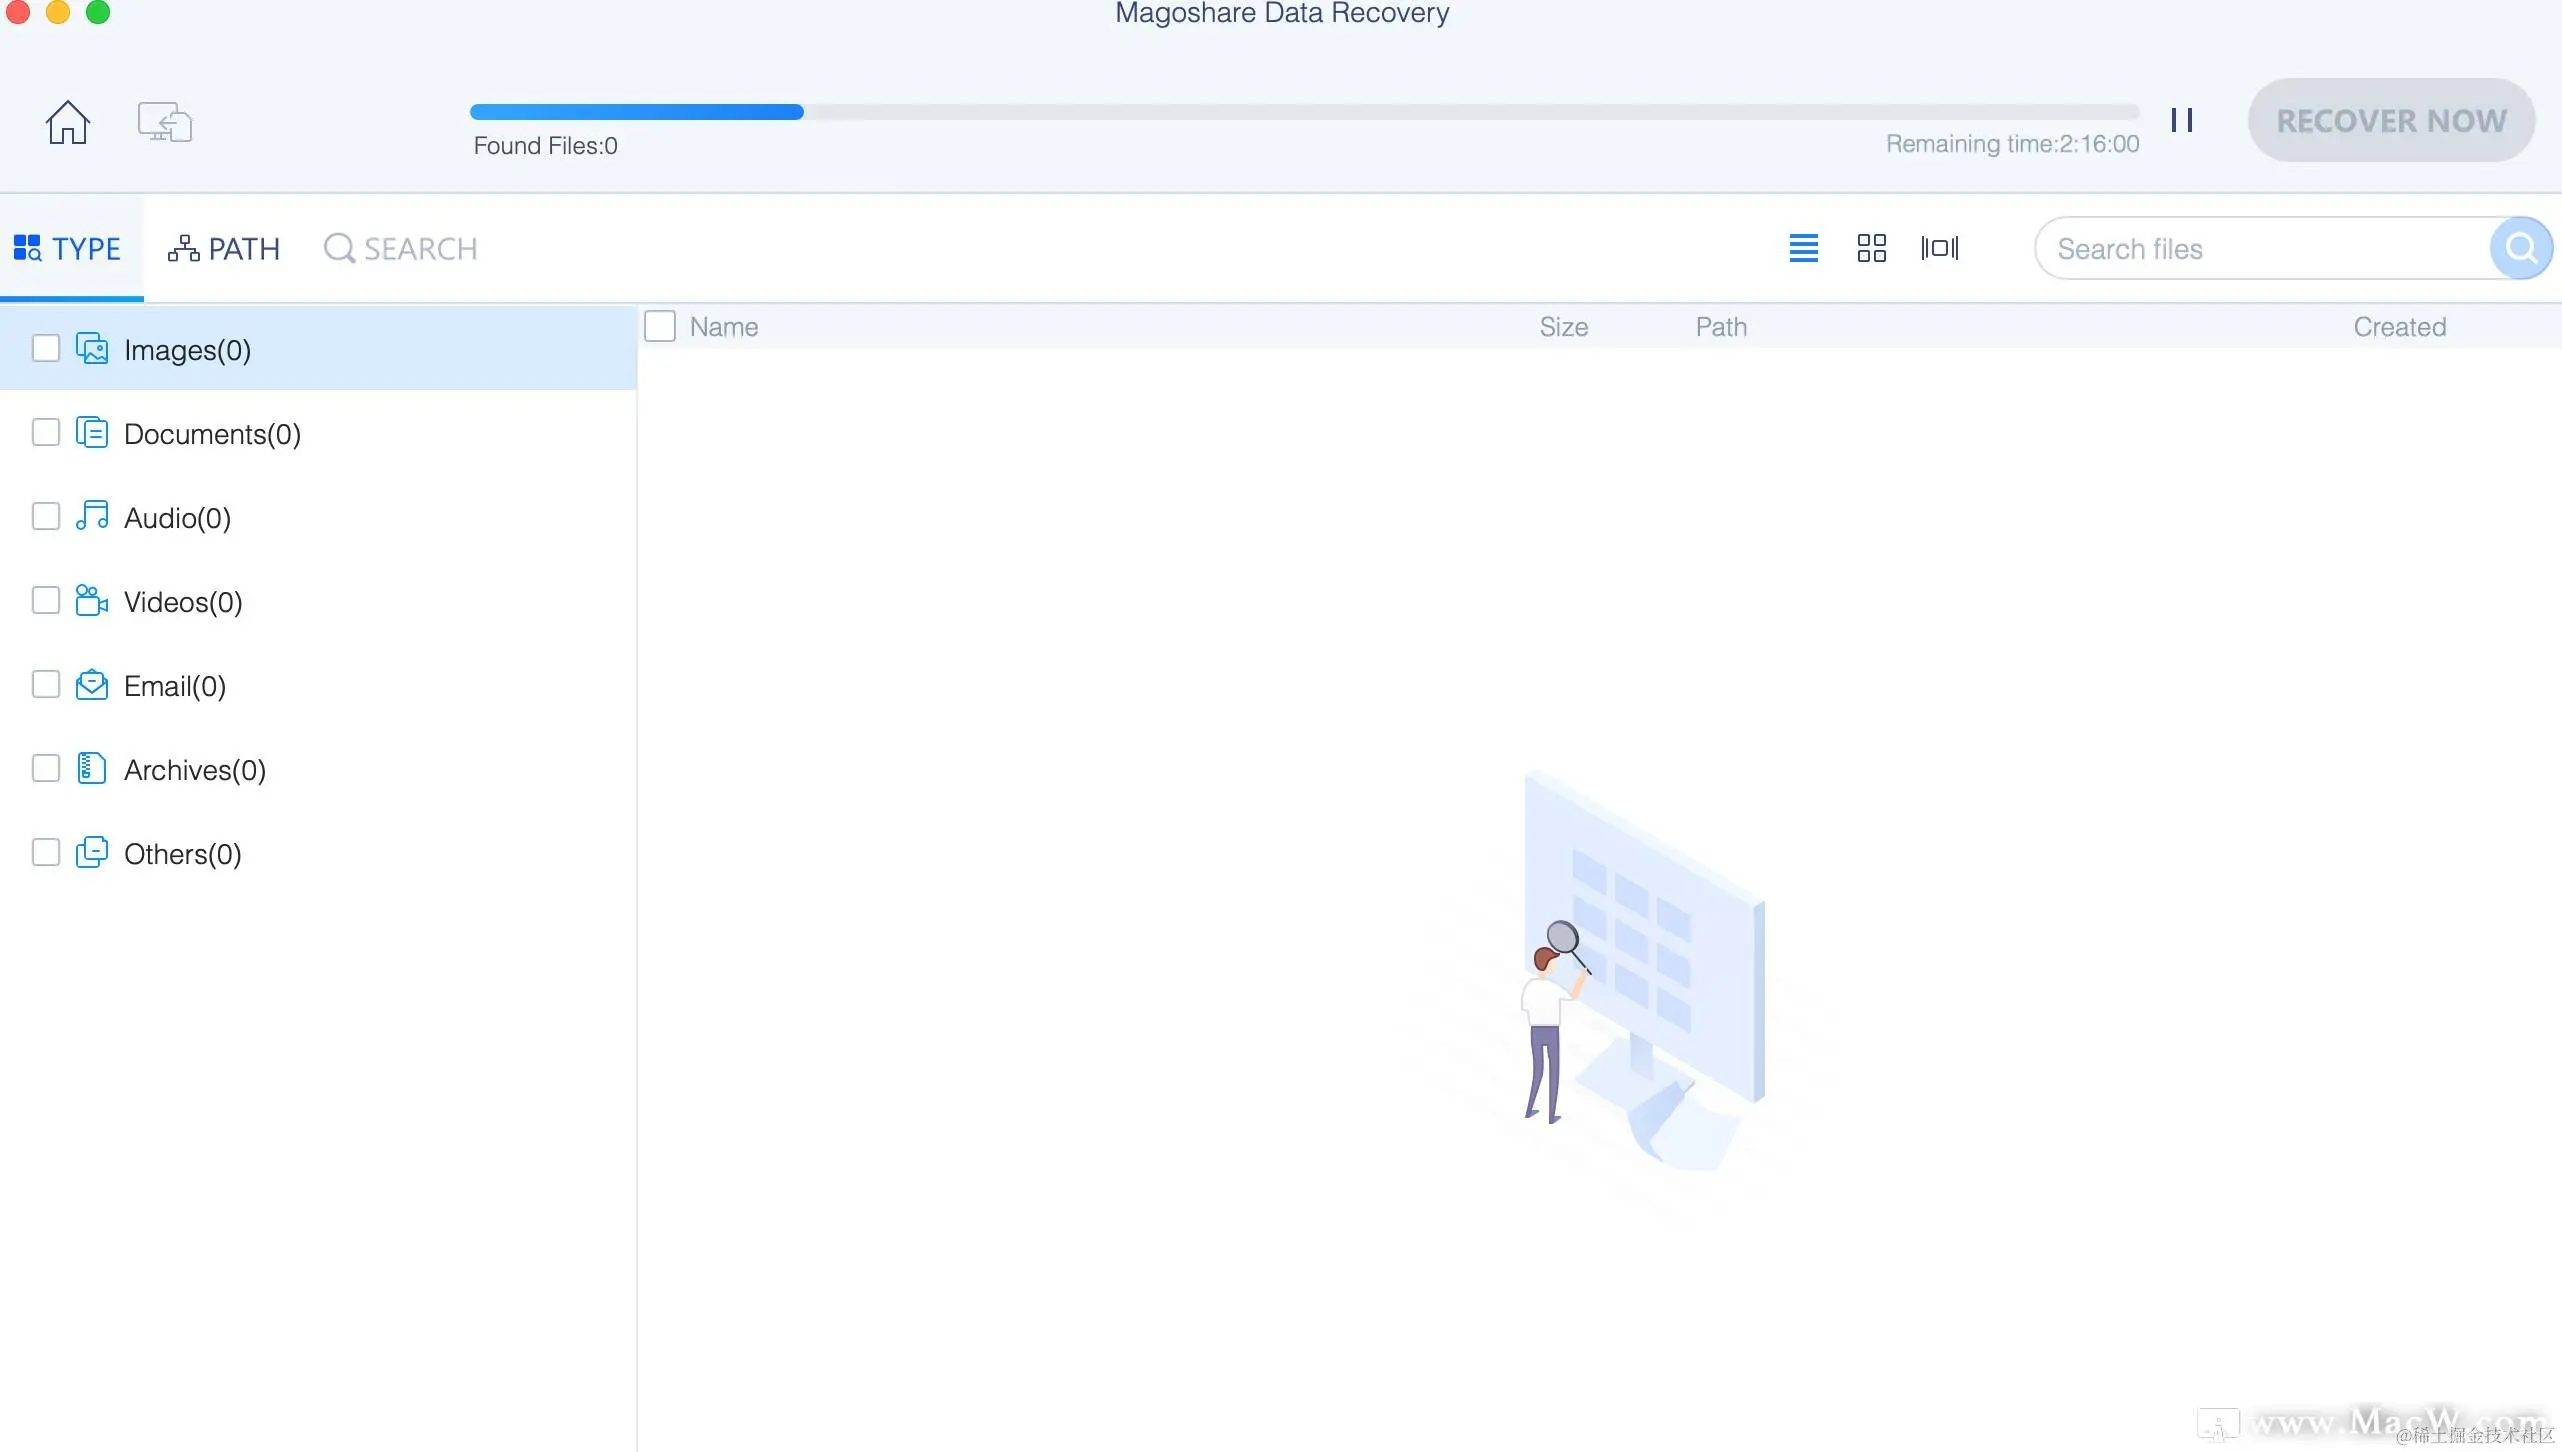Viewport: 2562px width, 1452px height.
Task: Maximize the window with the green button
Action: [x=98, y=11]
